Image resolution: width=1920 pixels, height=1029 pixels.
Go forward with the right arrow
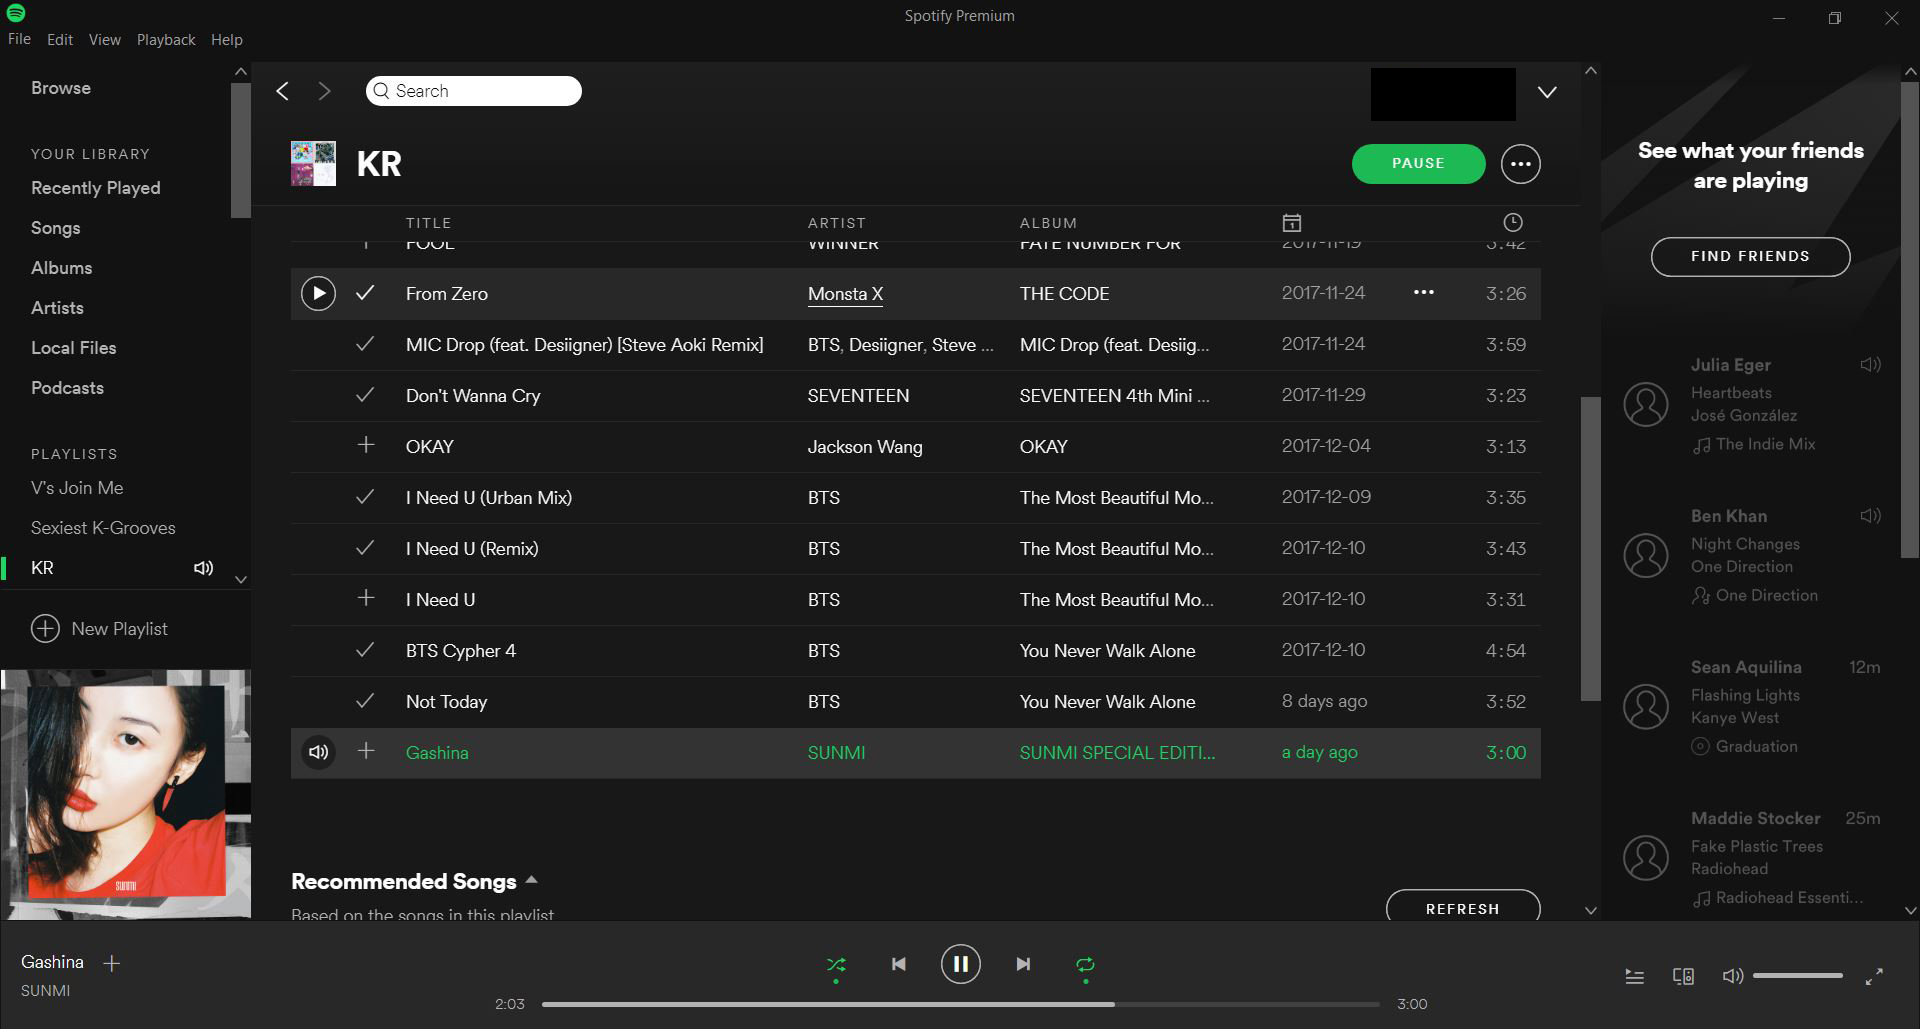[324, 91]
